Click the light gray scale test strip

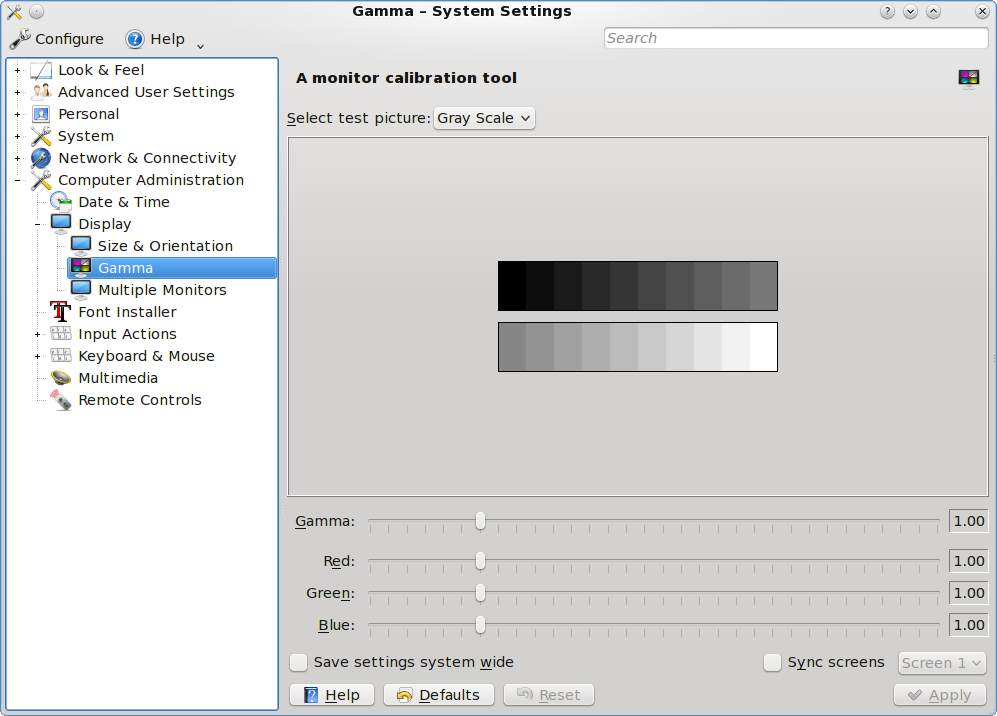pos(638,347)
